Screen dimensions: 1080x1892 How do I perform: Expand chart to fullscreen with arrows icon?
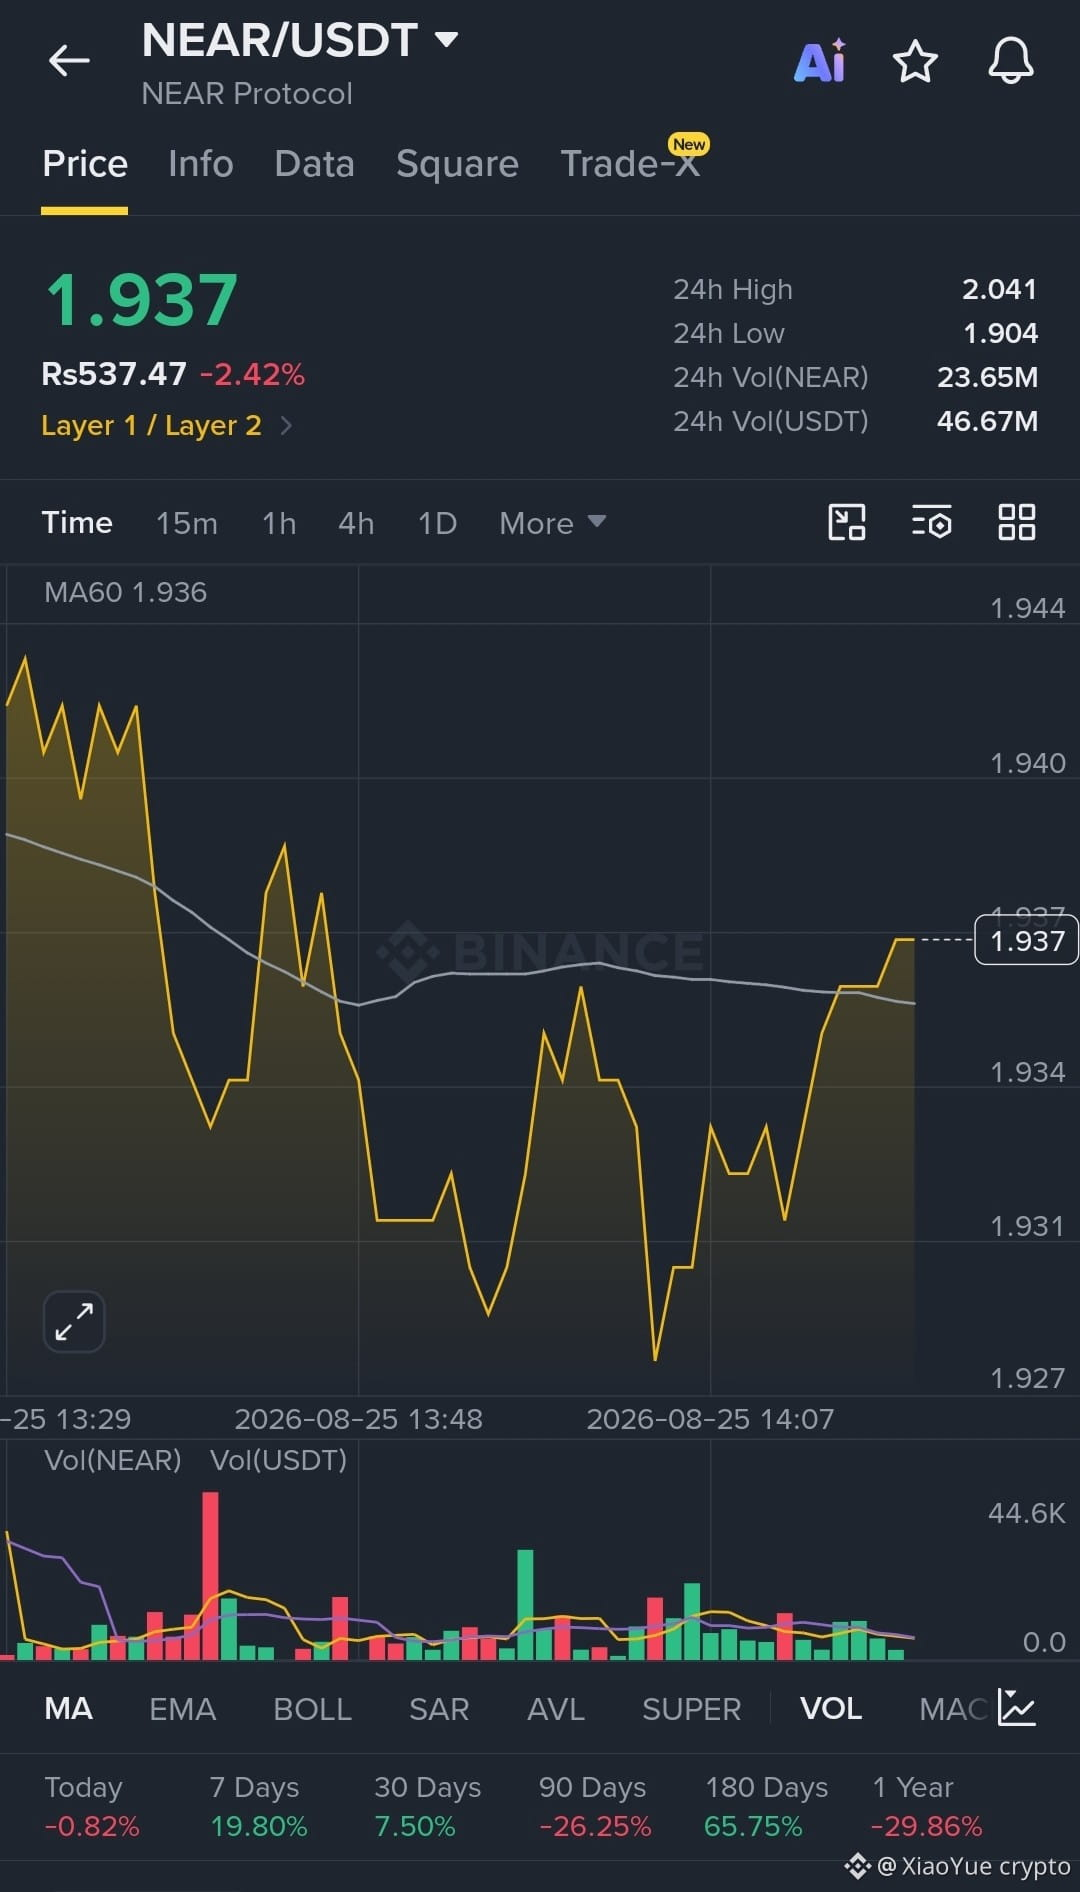pos(74,1321)
